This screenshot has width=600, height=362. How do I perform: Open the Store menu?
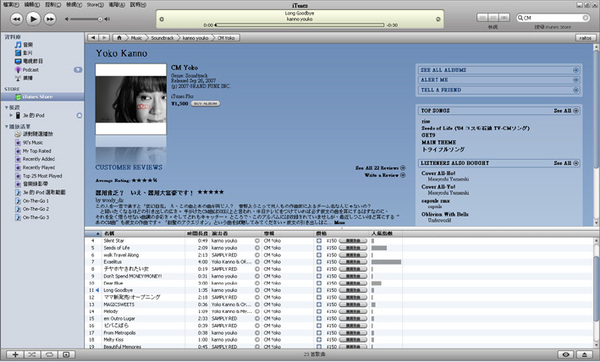95,5
